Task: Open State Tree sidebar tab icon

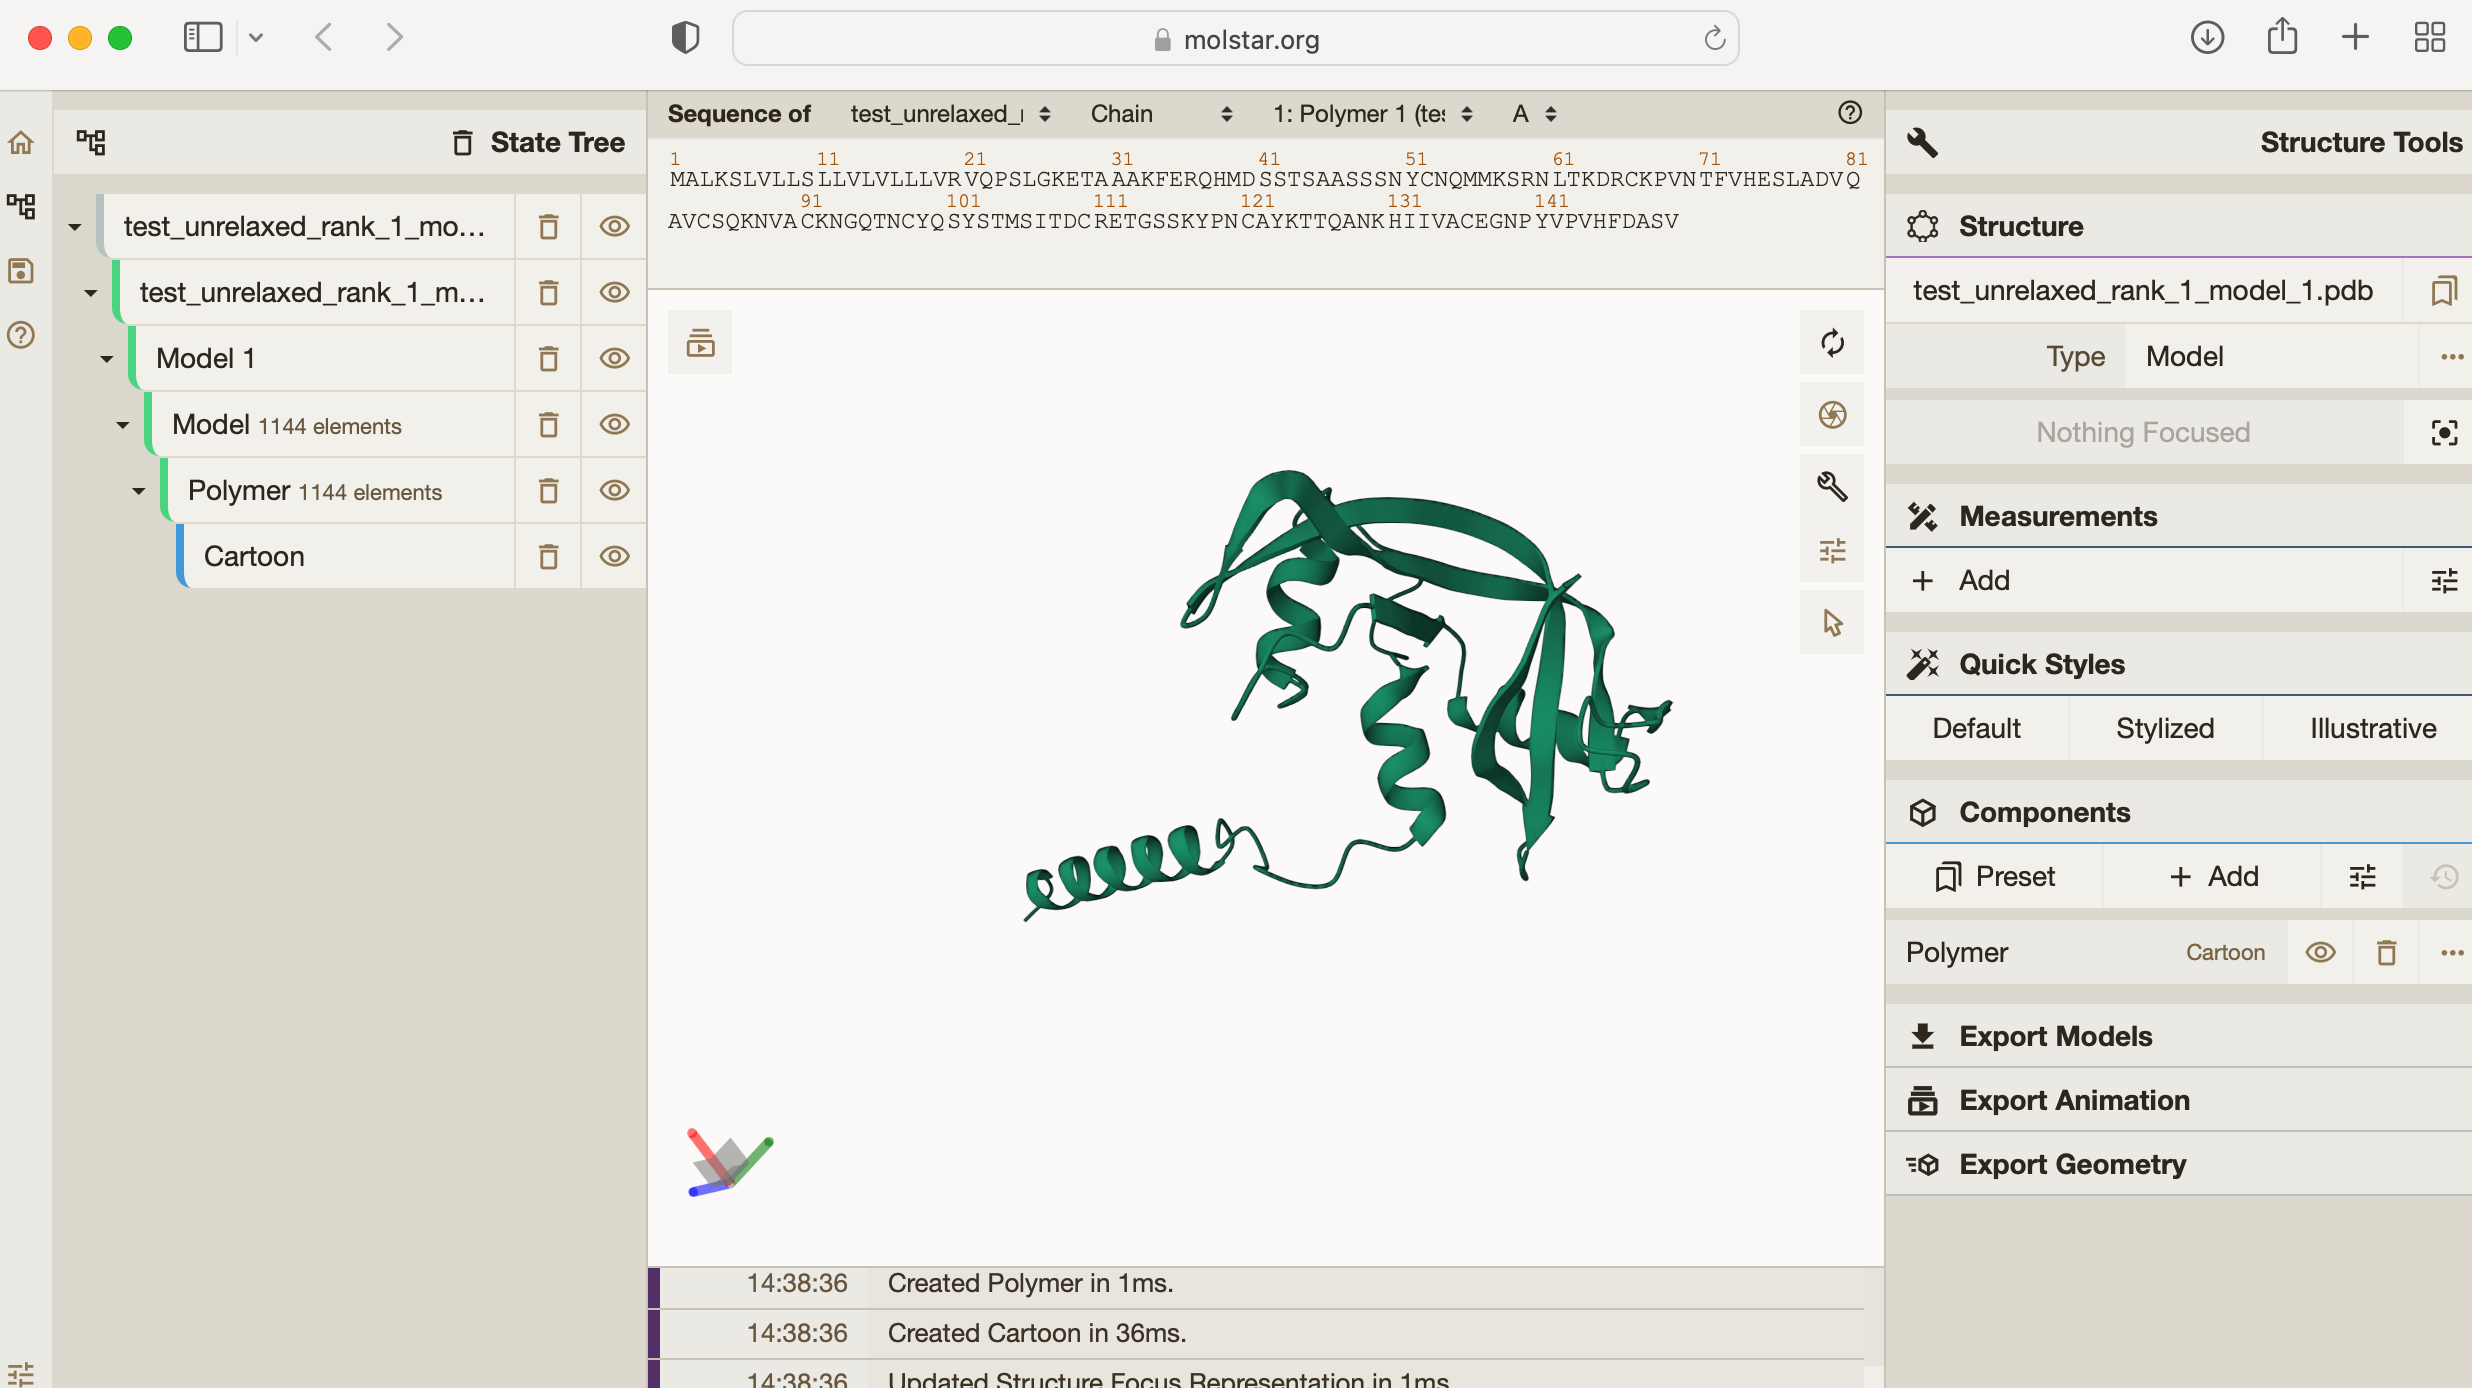Action: click(21, 207)
